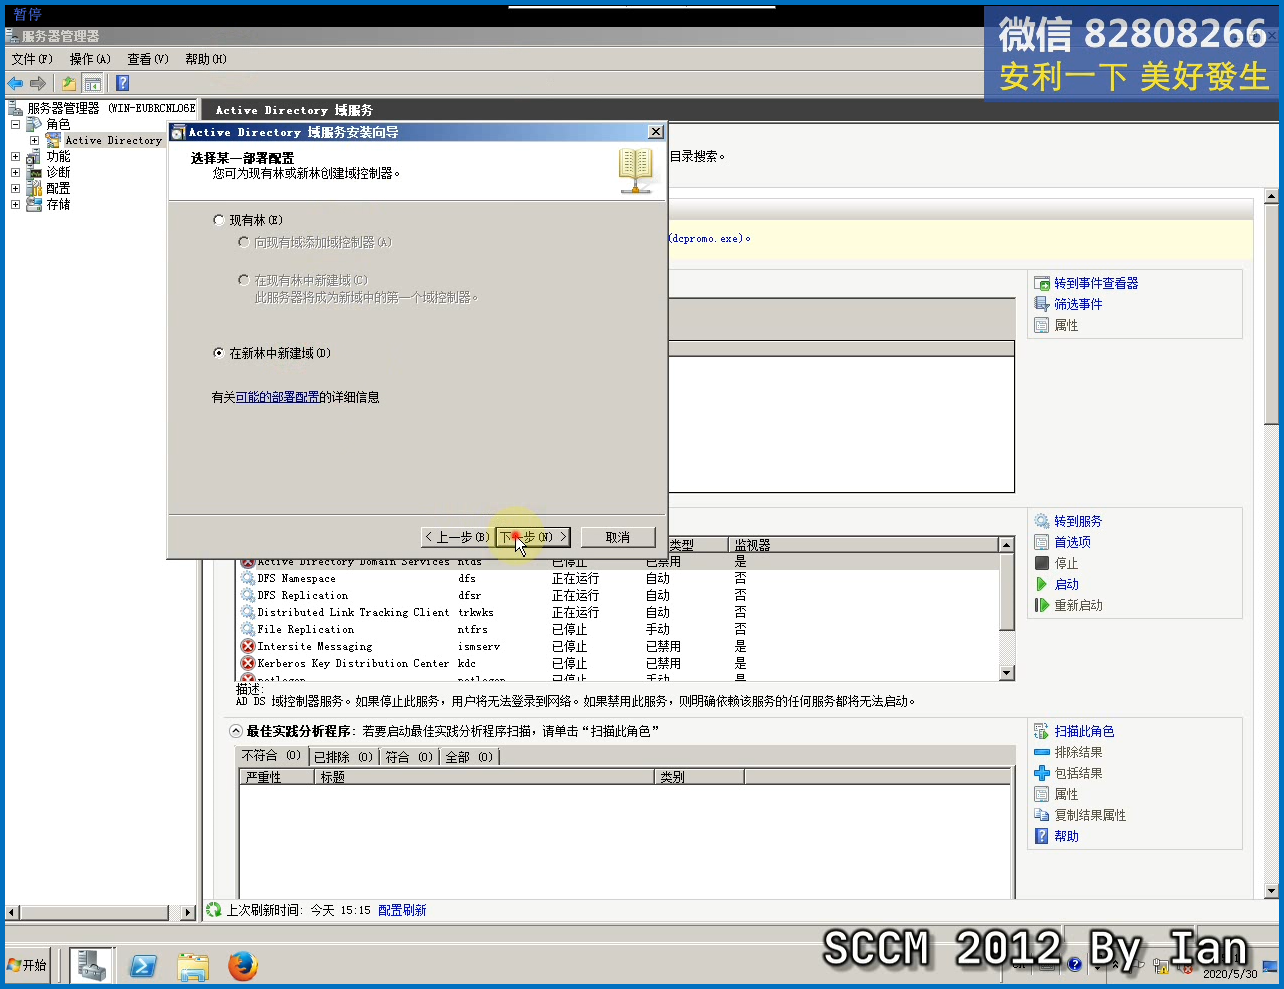
Task: Expand the 存储 tree node
Action: coord(15,204)
